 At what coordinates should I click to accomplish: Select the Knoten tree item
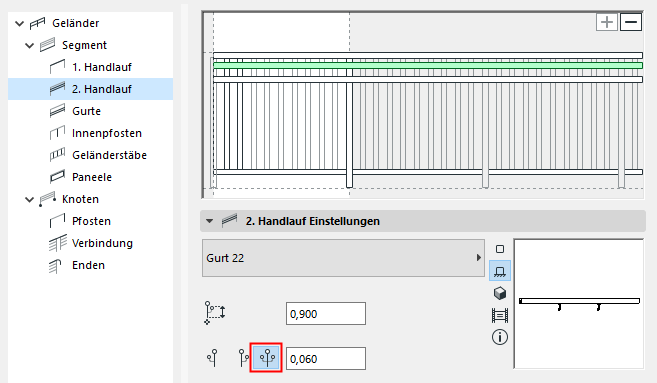point(80,199)
